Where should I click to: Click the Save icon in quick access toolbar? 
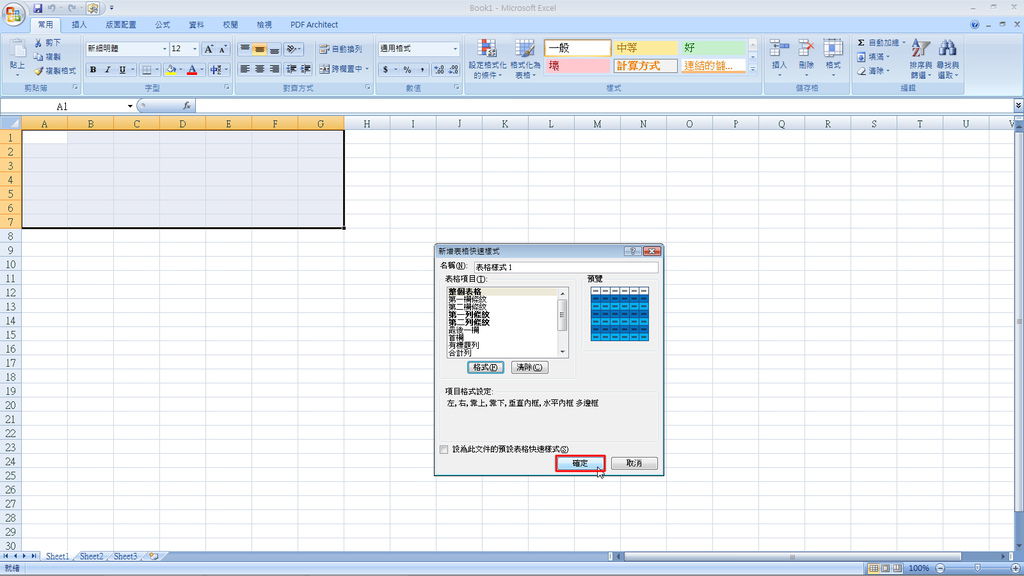point(38,8)
